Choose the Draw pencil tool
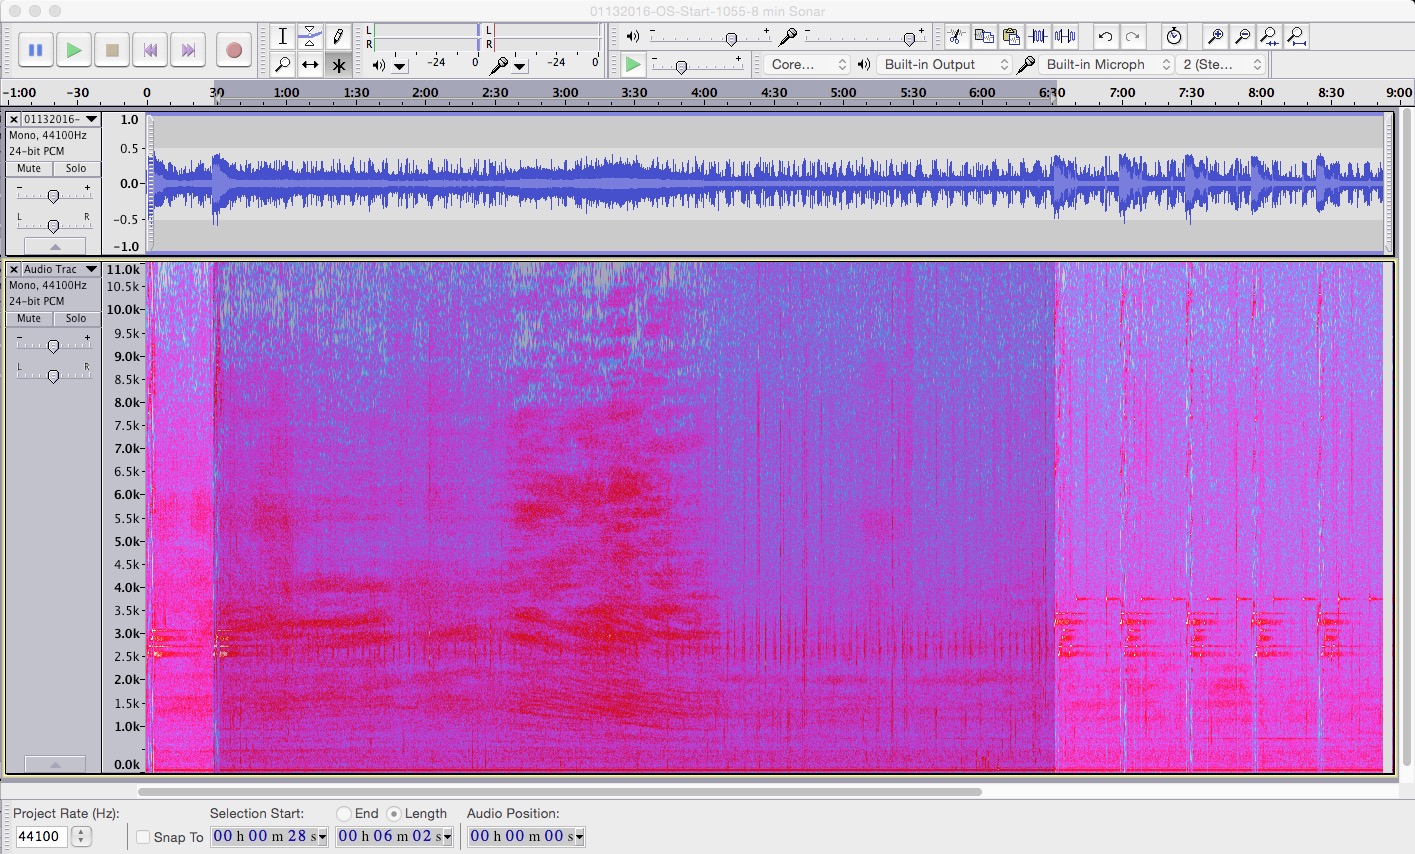Image resolution: width=1415 pixels, height=854 pixels. pyautogui.click(x=338, y=37)
